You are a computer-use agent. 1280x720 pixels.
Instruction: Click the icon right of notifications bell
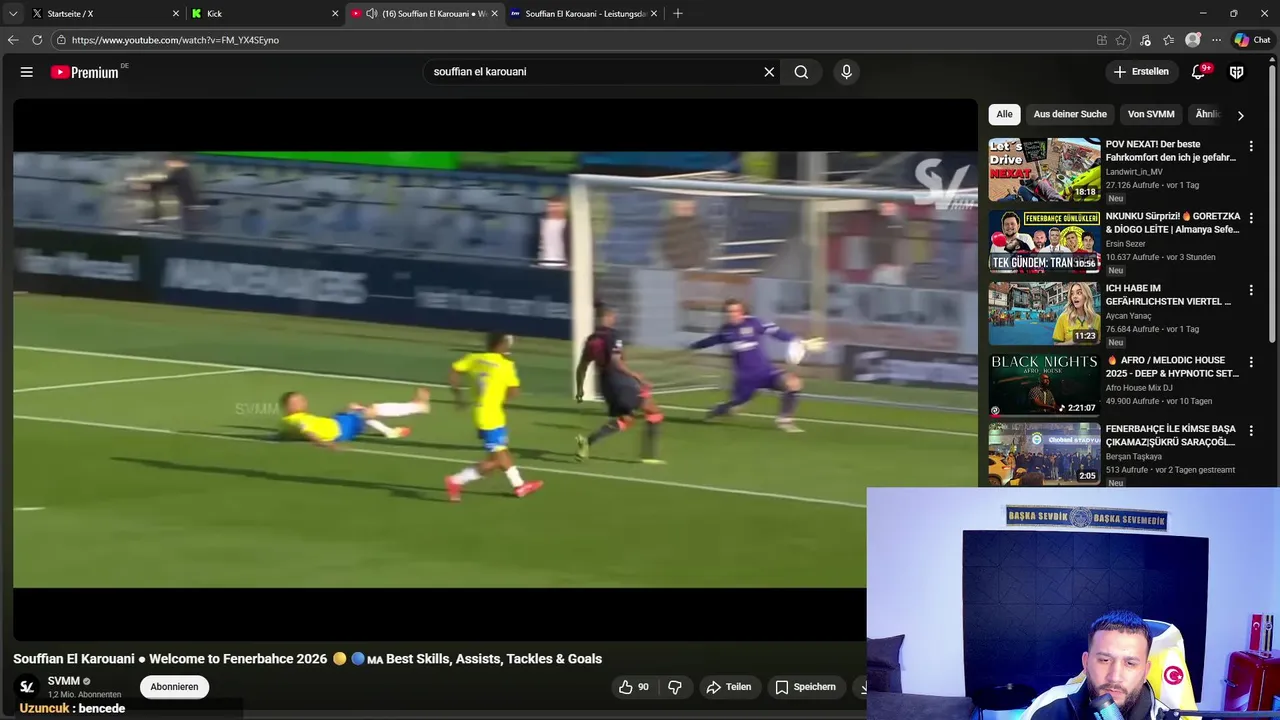(x=1236, y=72)
